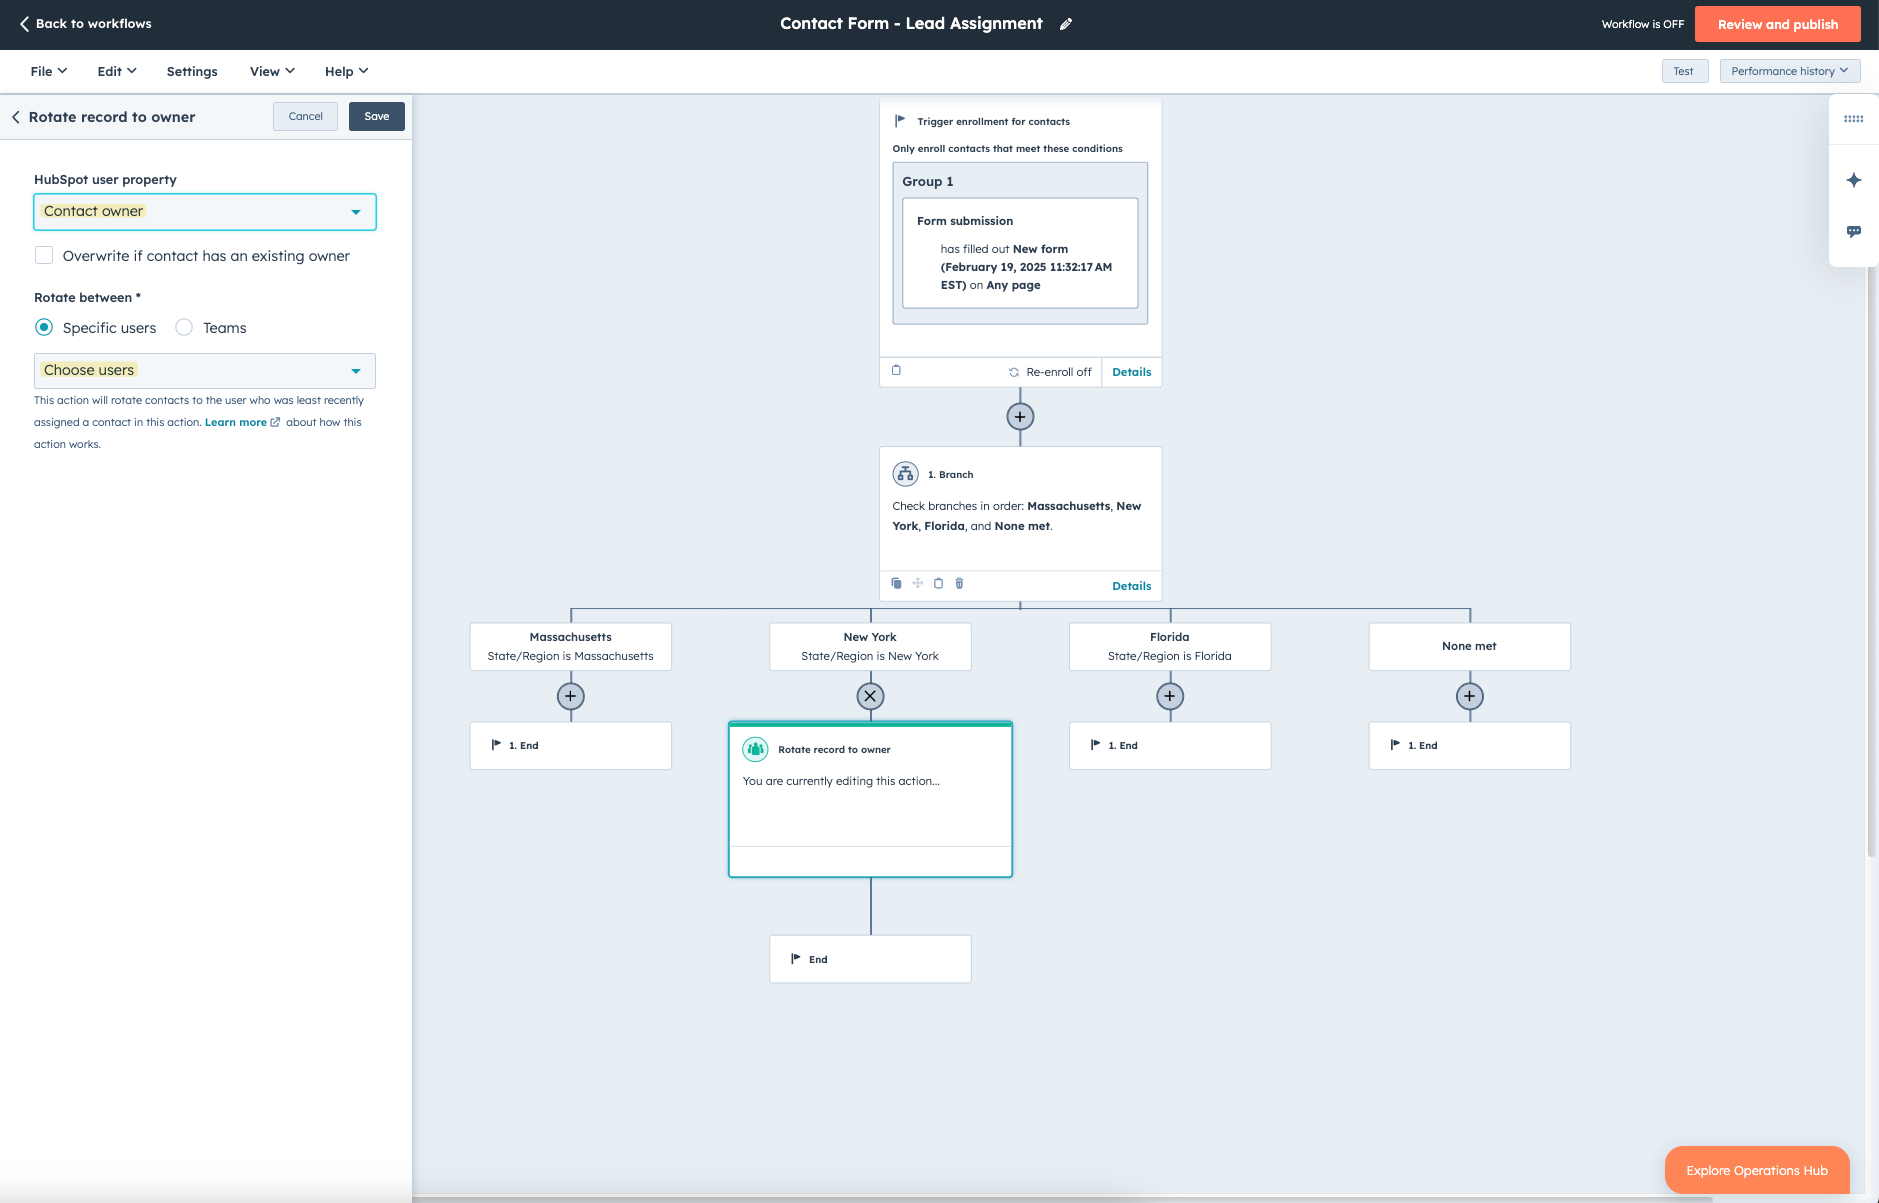1879x1203 pixels.
Task: Add action under Florida branch plus button
Action: point(1170,696)
